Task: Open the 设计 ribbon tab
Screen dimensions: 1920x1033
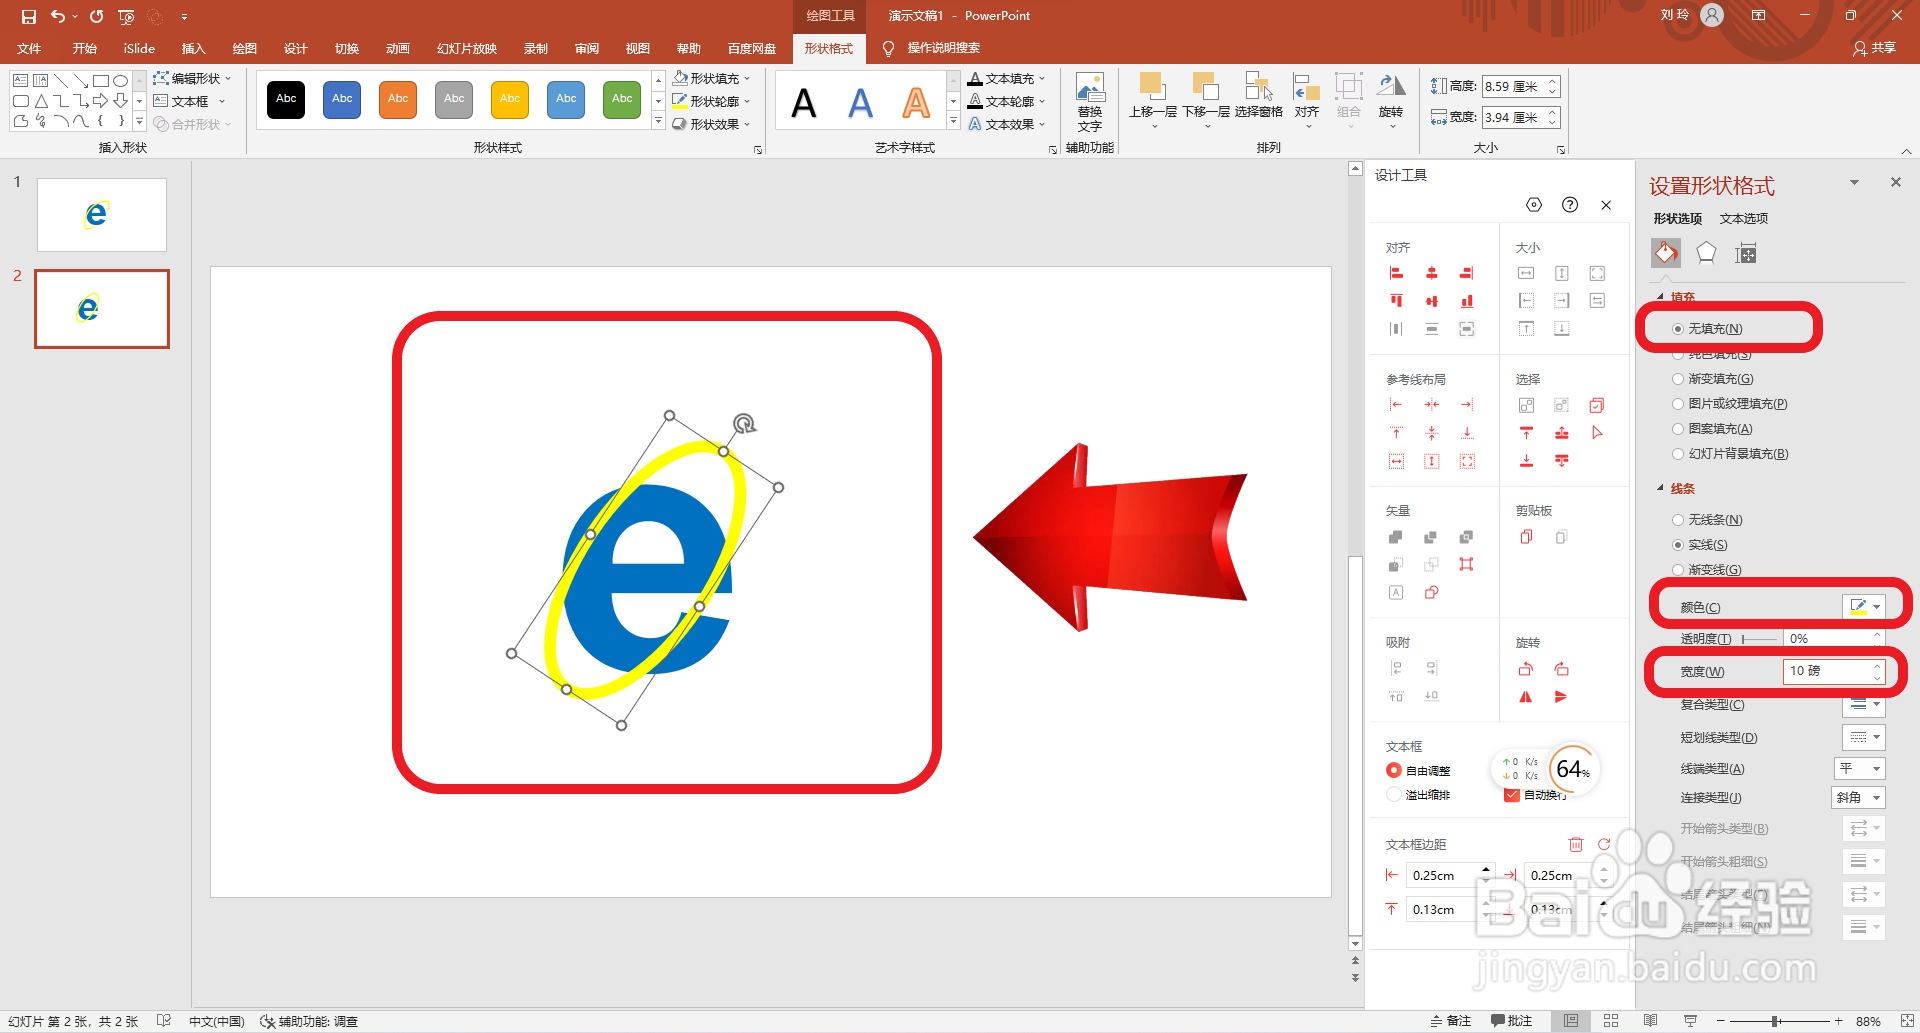Action: tap(295, 48)
